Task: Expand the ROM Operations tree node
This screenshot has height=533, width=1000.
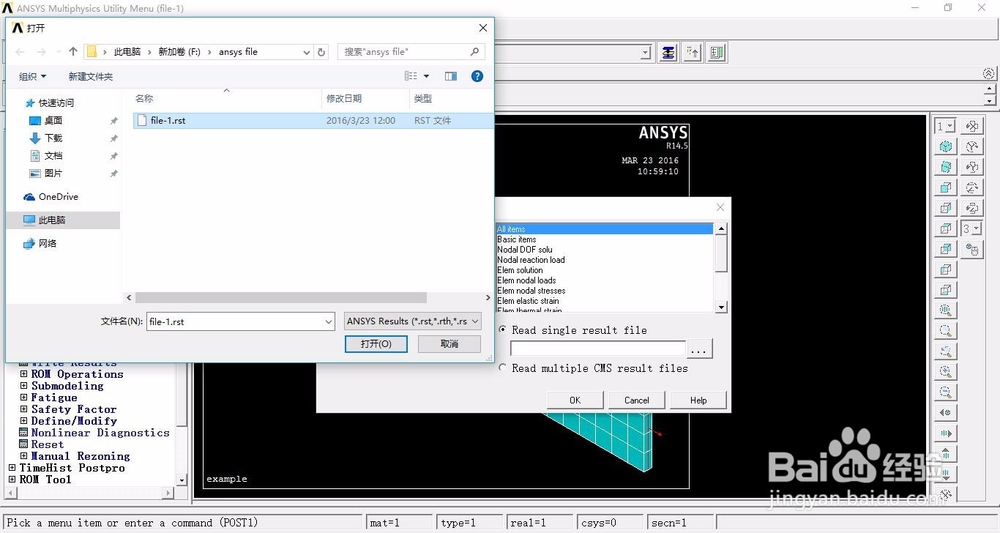Action: point(24,374)
